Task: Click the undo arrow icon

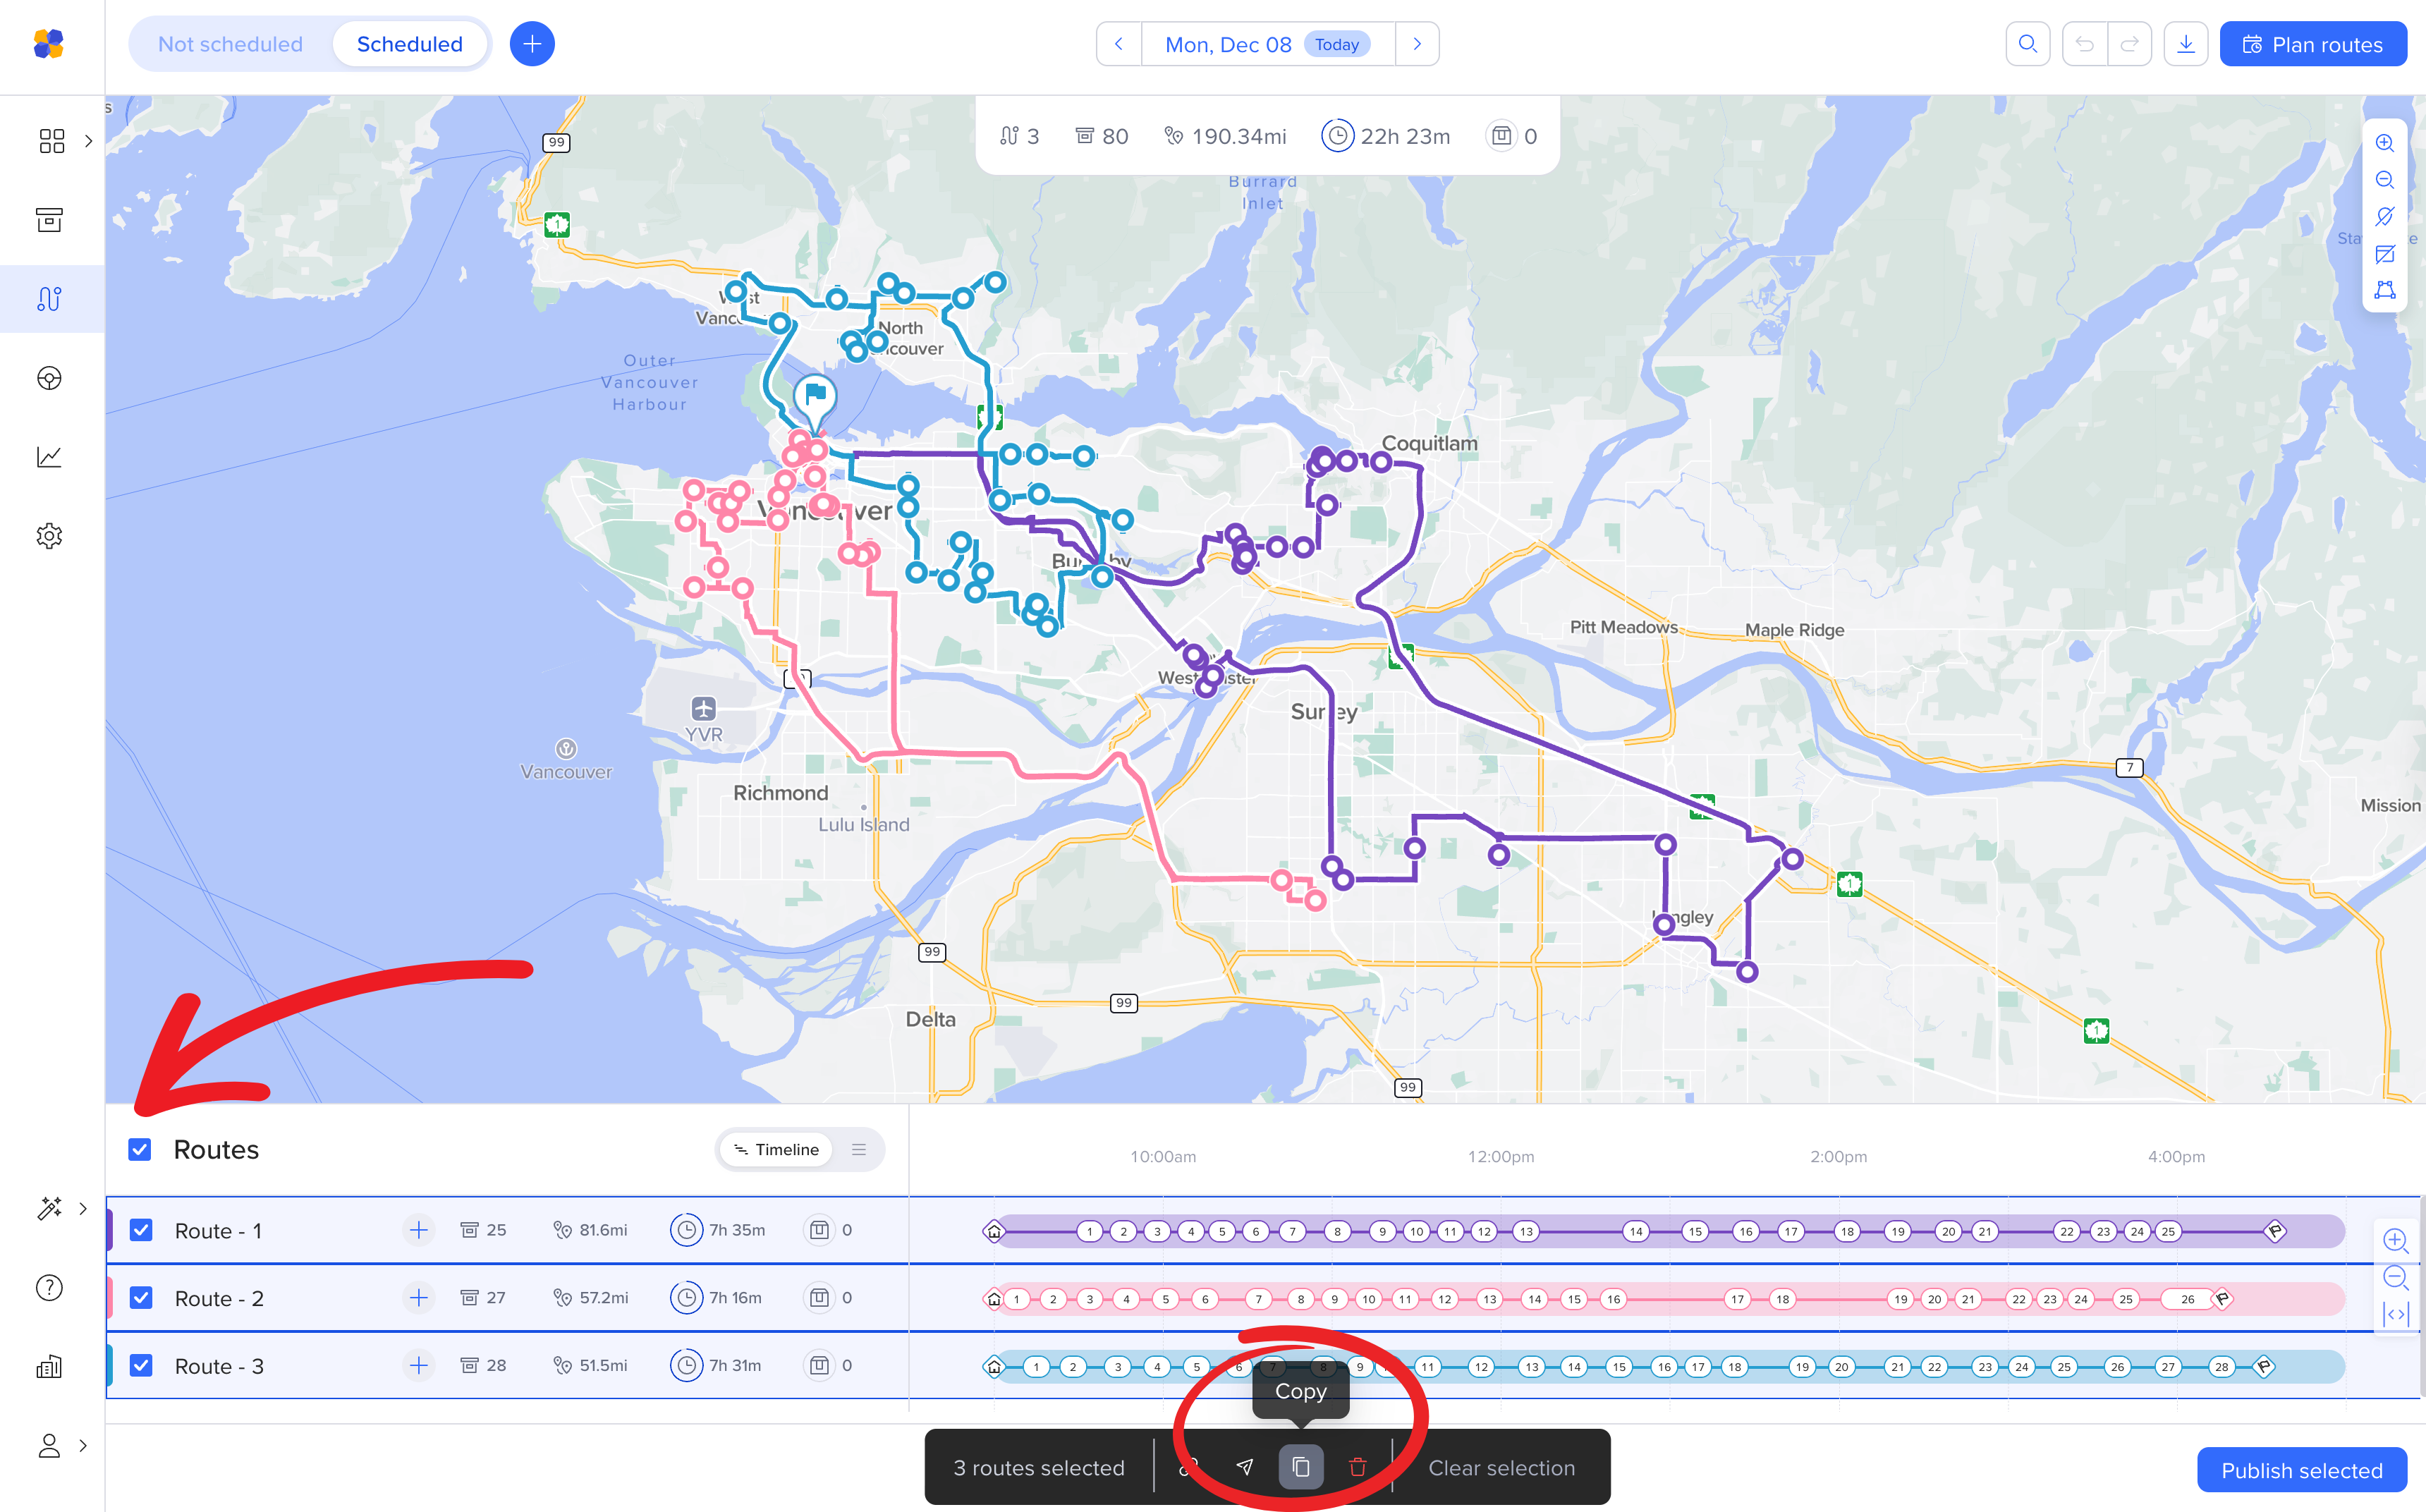Action: [x=2084, y=44]
